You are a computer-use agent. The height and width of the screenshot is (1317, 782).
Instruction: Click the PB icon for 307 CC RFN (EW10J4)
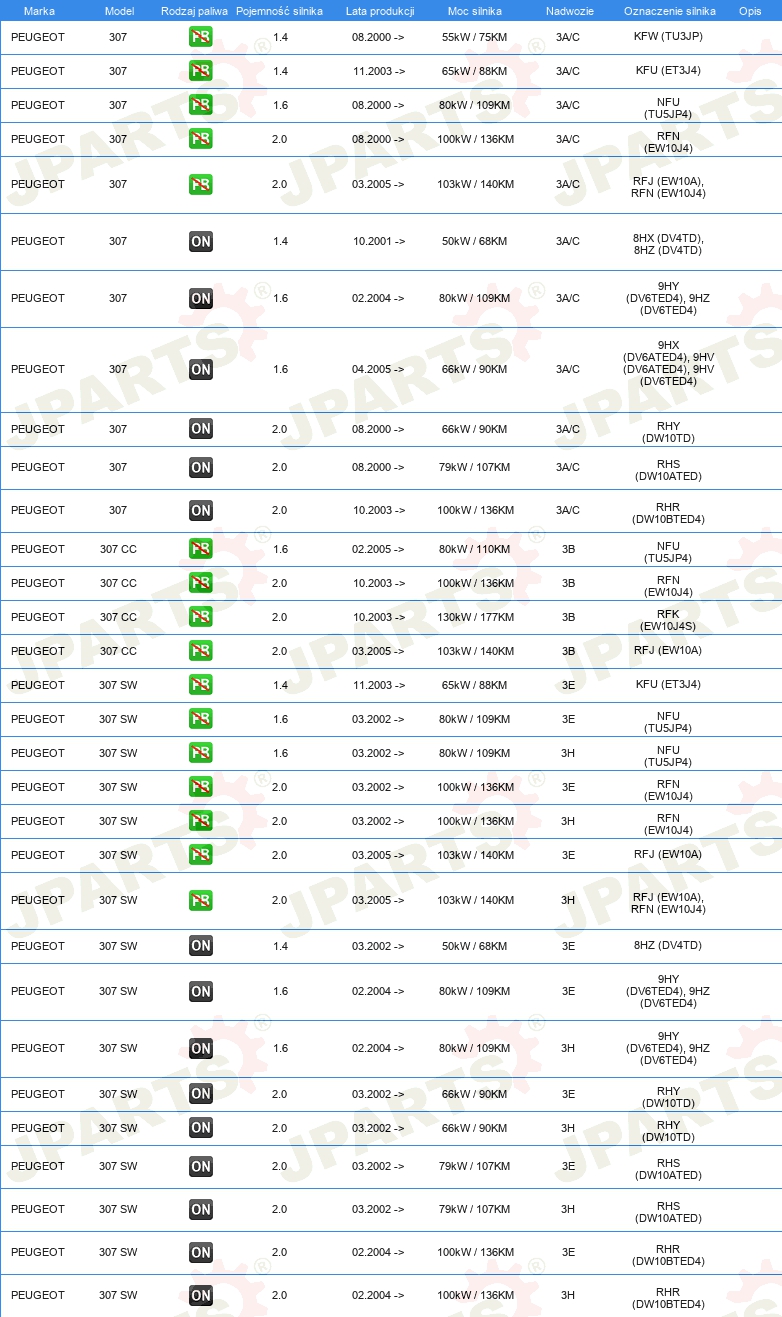(x=201, y=583)
